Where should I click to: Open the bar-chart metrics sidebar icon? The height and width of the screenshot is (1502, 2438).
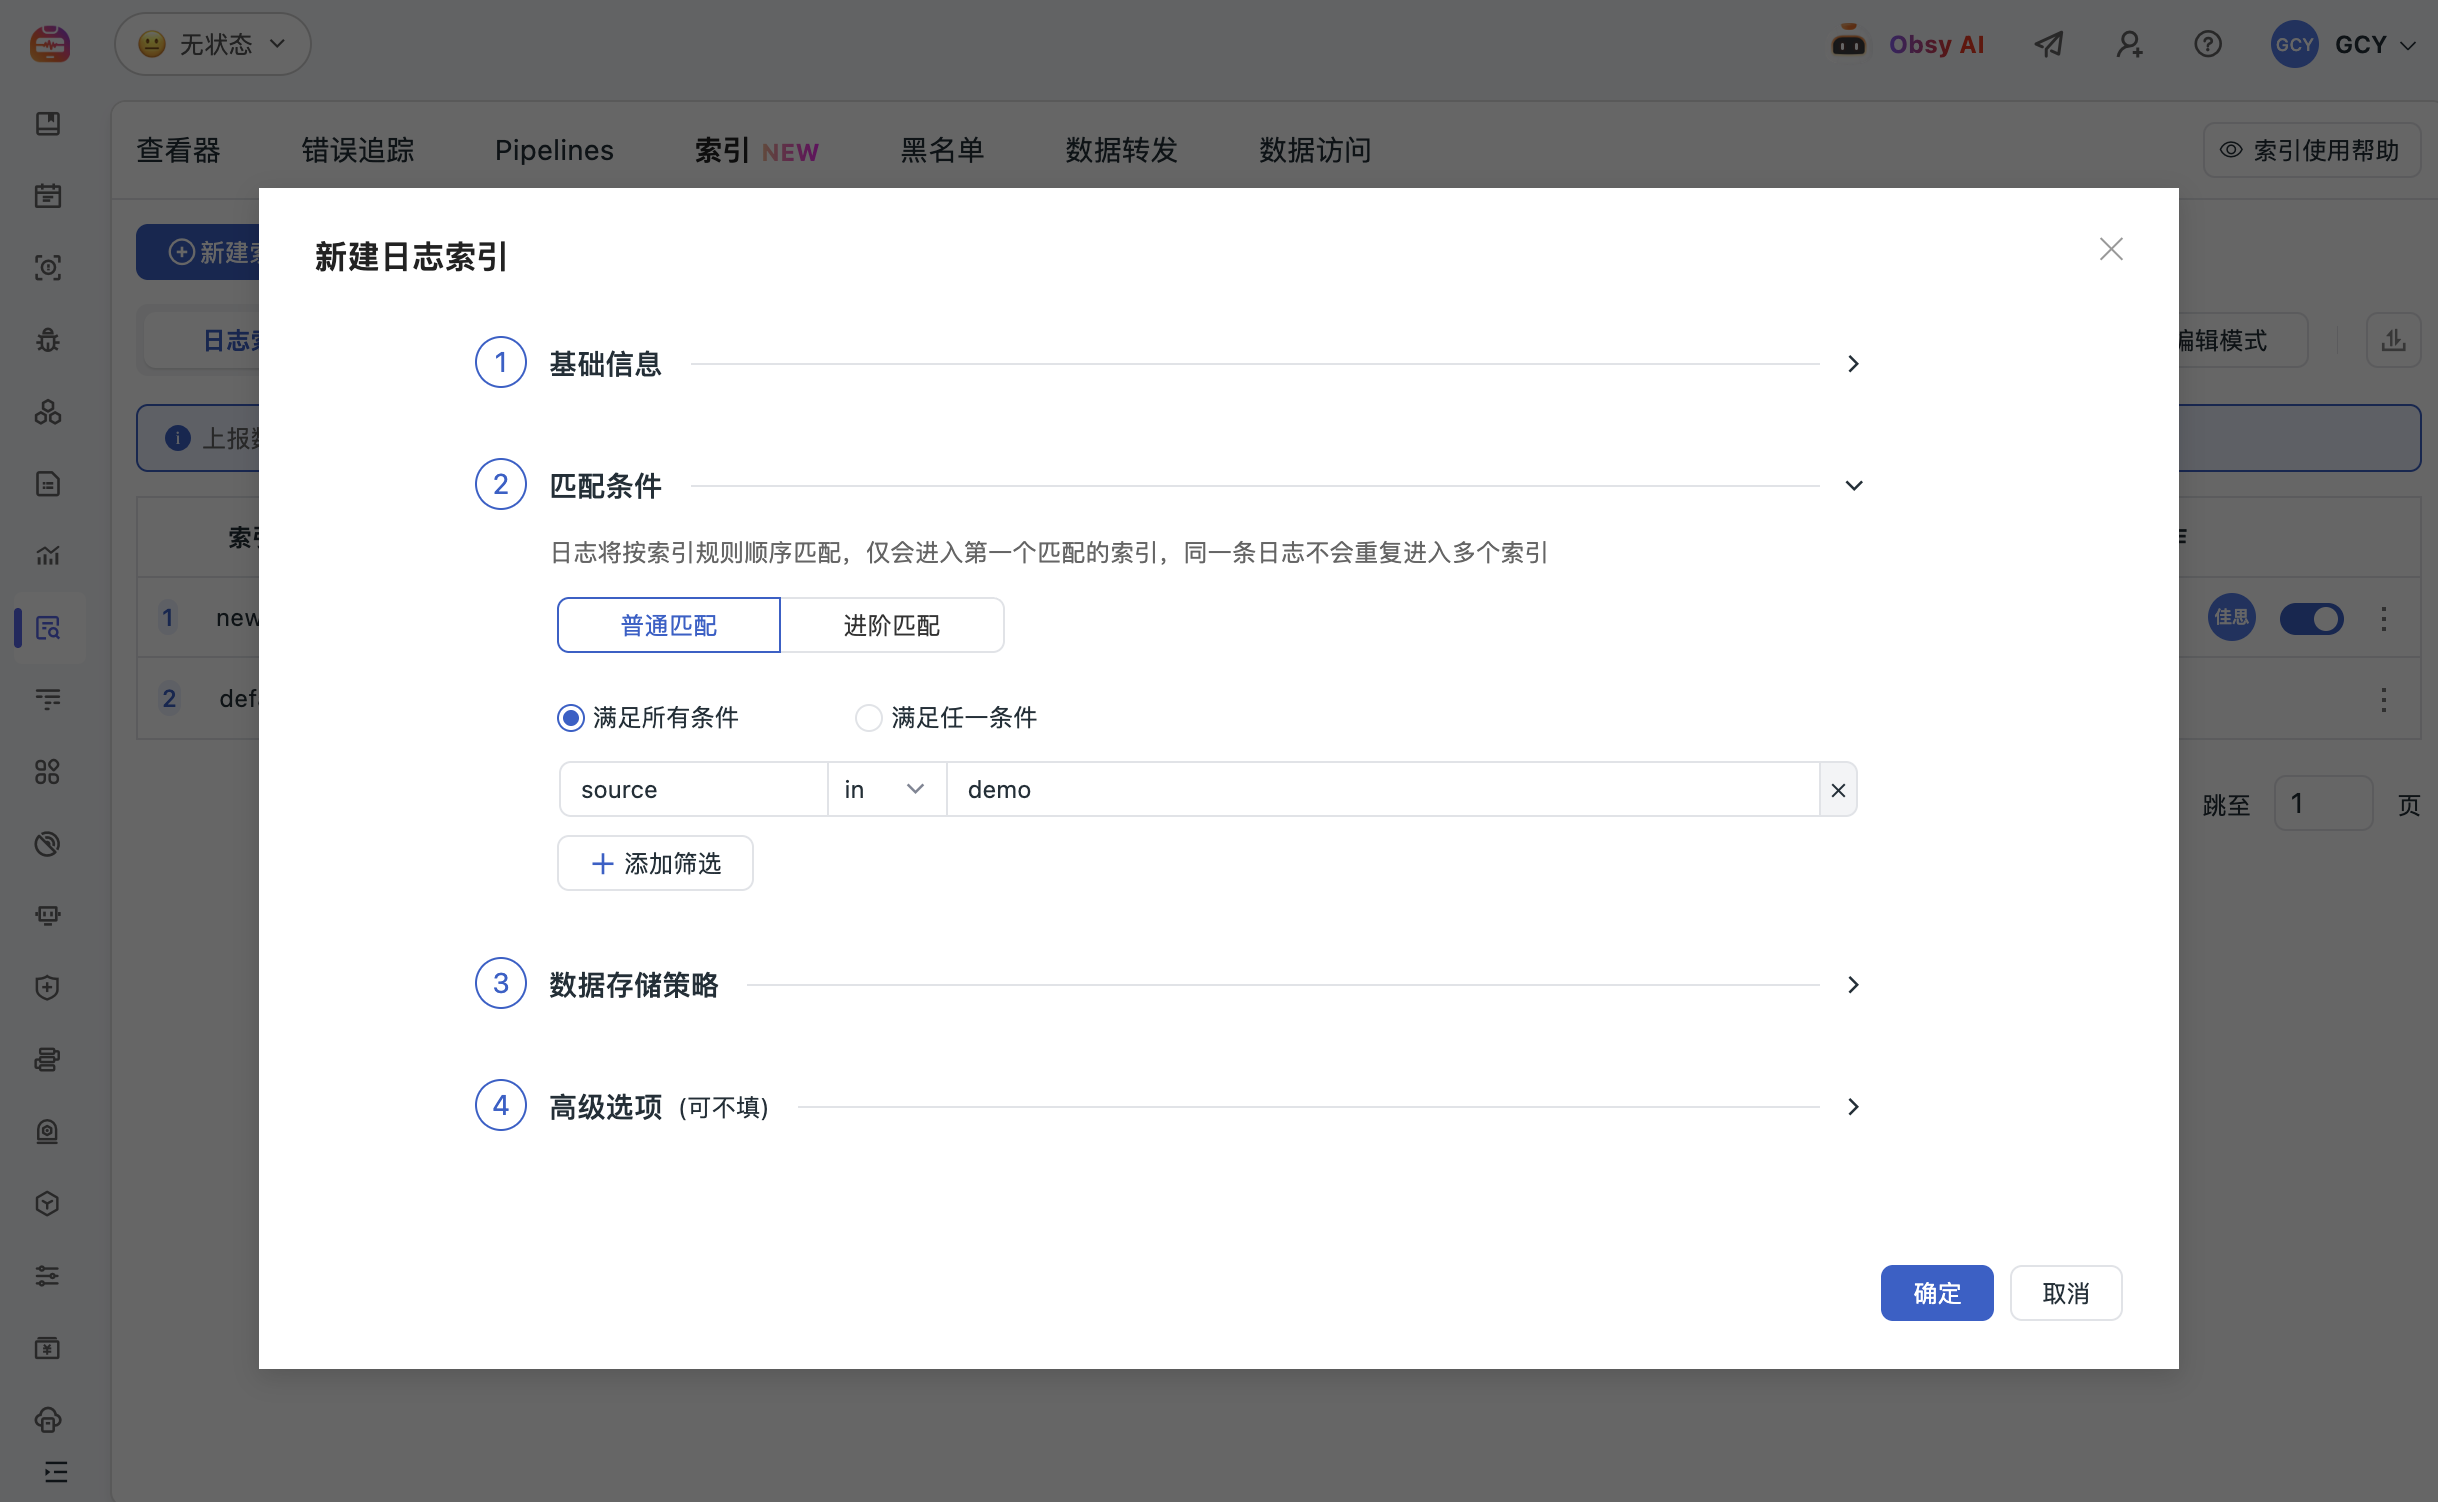pos(48,555)
